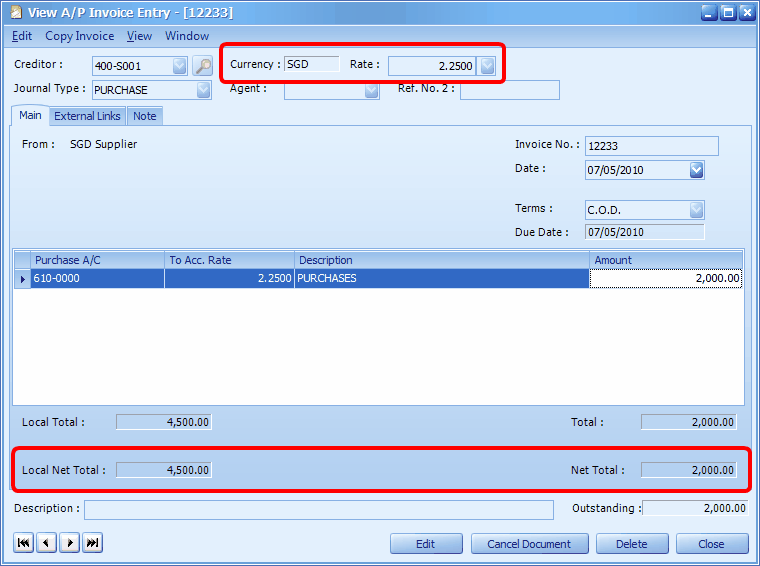The height and width of the screenshot is (566, 760).
Task: Switch to the Note tab
Action: tap(144, 116)
